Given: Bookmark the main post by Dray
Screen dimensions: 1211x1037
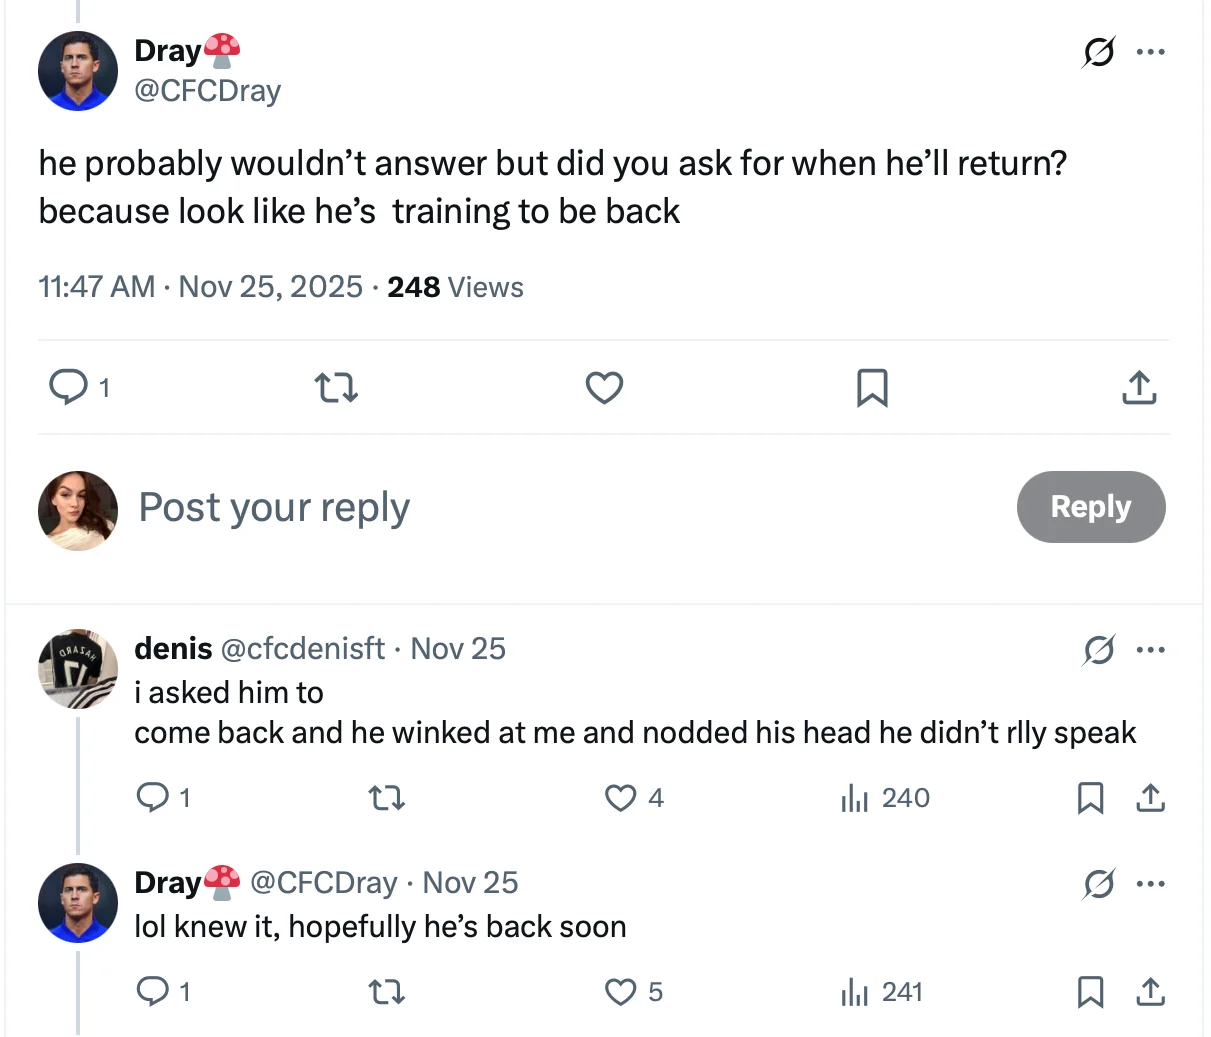Looking at the screenshot, I should click(872, 387).
